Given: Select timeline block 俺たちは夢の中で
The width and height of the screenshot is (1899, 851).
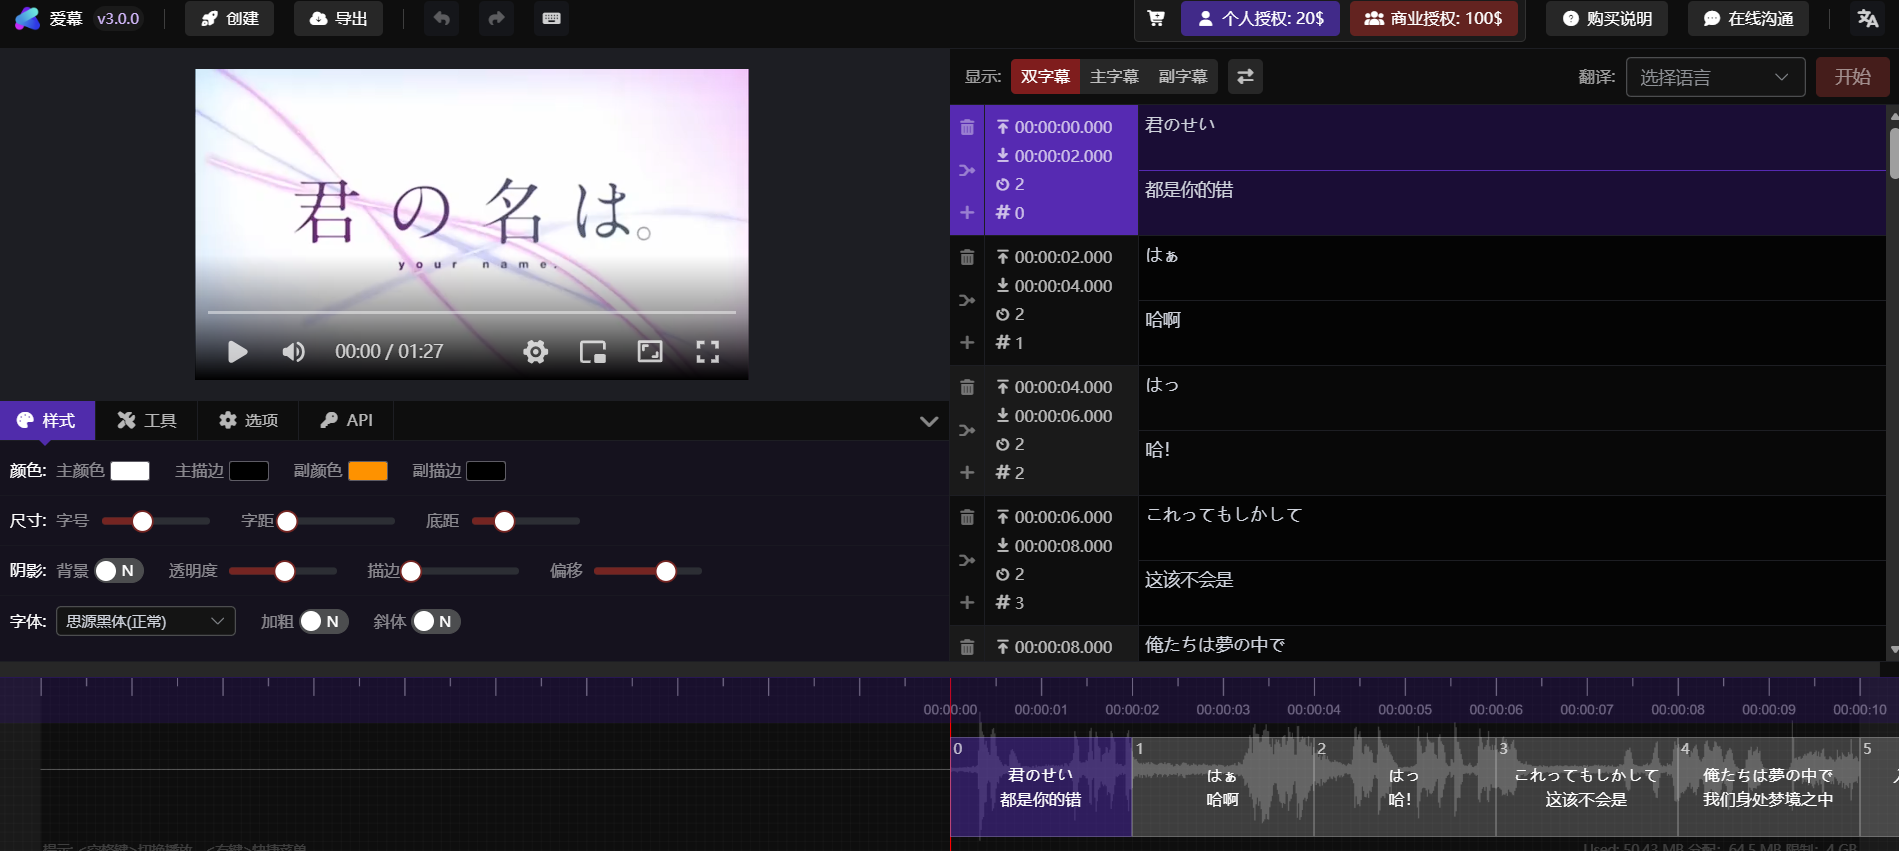Looking at the screenshot, I should click(1768, 787).
